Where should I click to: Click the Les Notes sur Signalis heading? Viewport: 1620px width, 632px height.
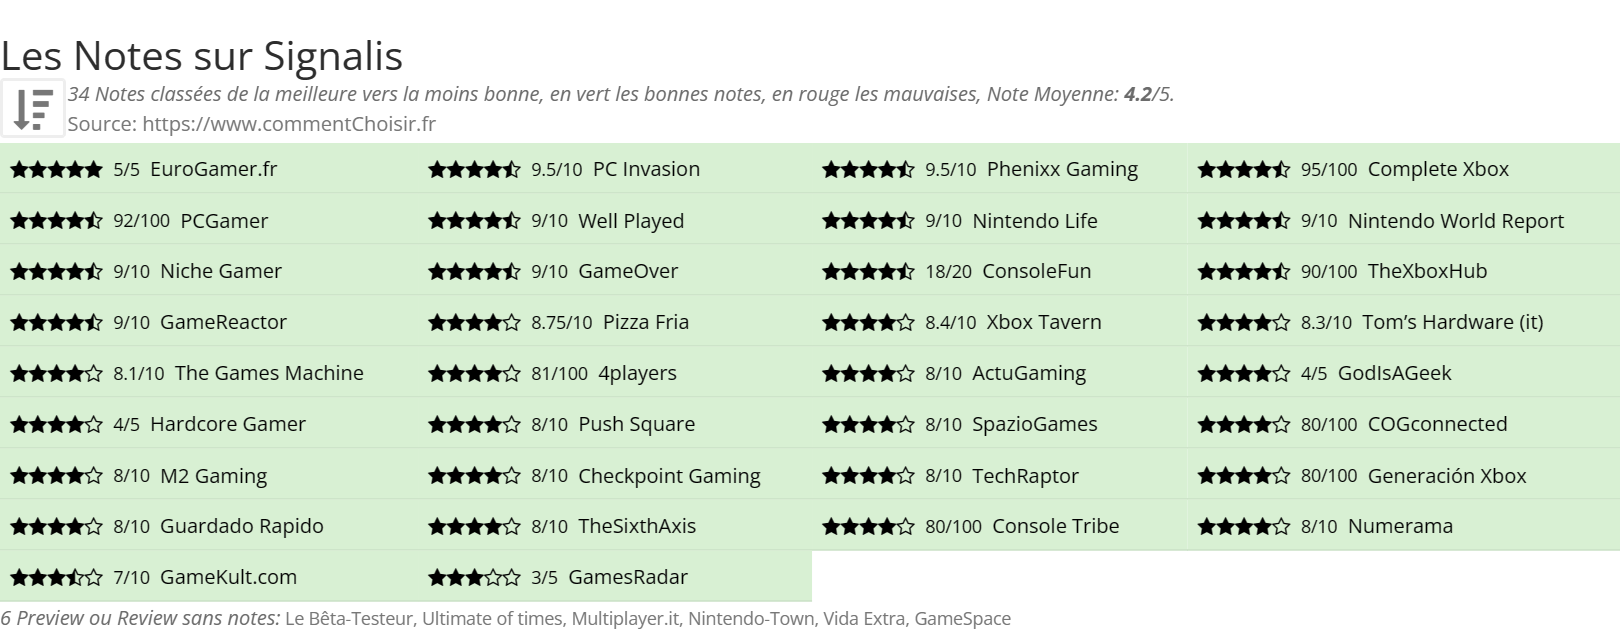point(202,56)
